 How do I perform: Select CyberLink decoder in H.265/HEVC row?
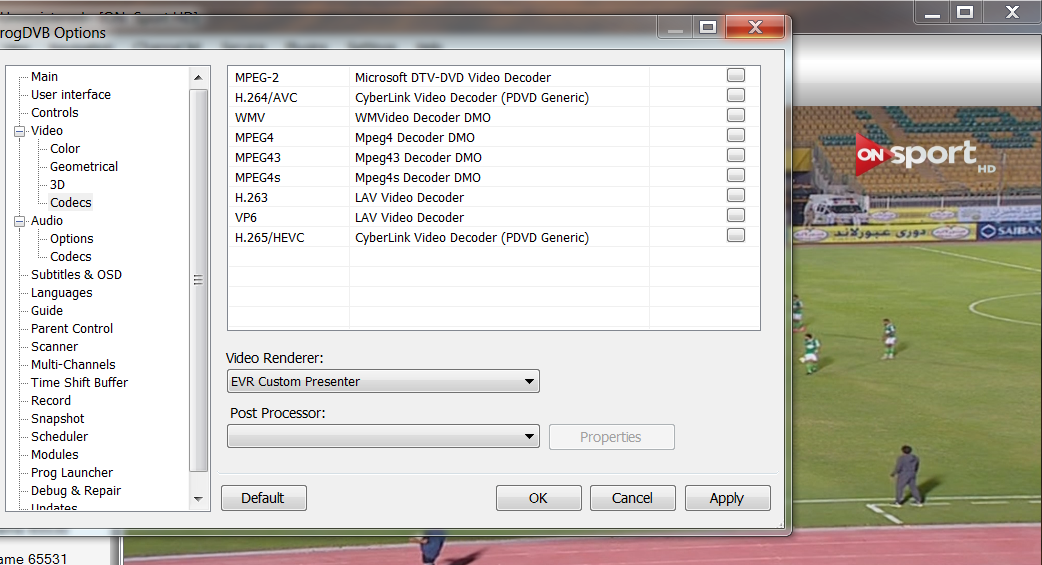tap(499, 237)
